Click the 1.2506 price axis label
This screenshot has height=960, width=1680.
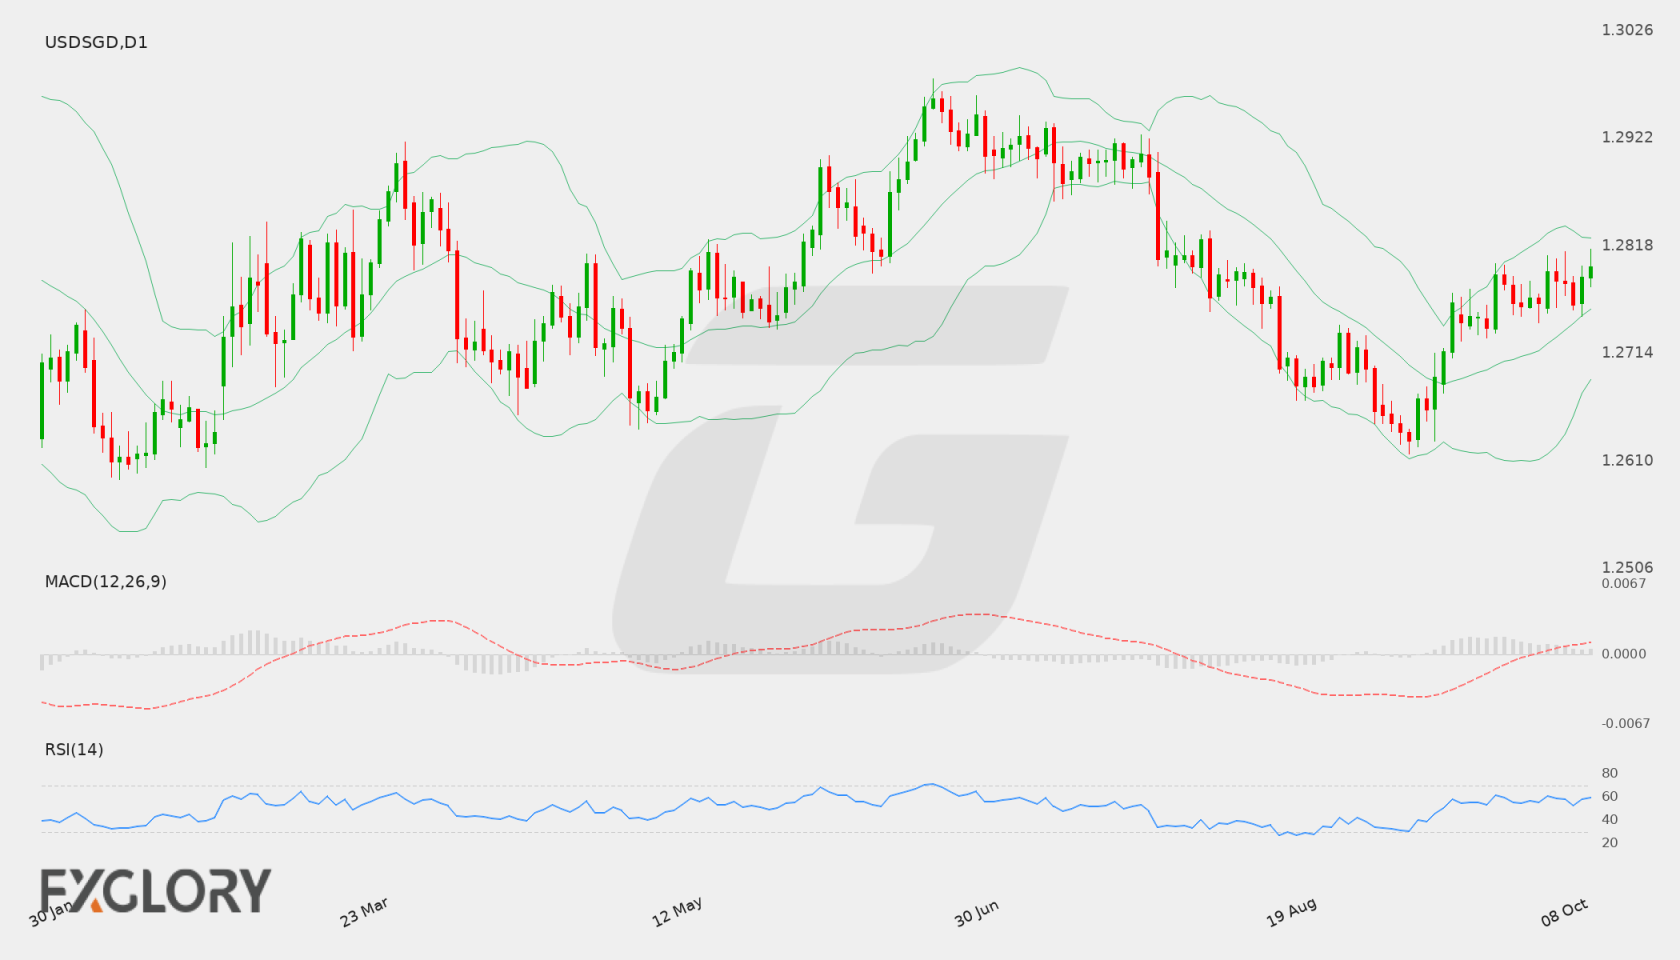[x=1627, y=567]
